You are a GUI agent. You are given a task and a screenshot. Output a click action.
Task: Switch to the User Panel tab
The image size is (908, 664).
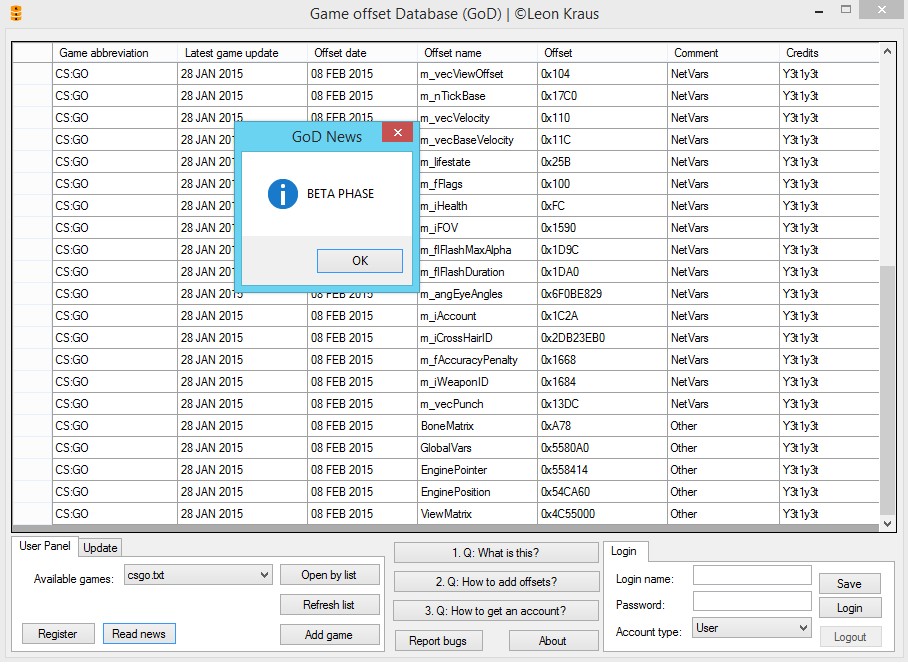[45, 546]
